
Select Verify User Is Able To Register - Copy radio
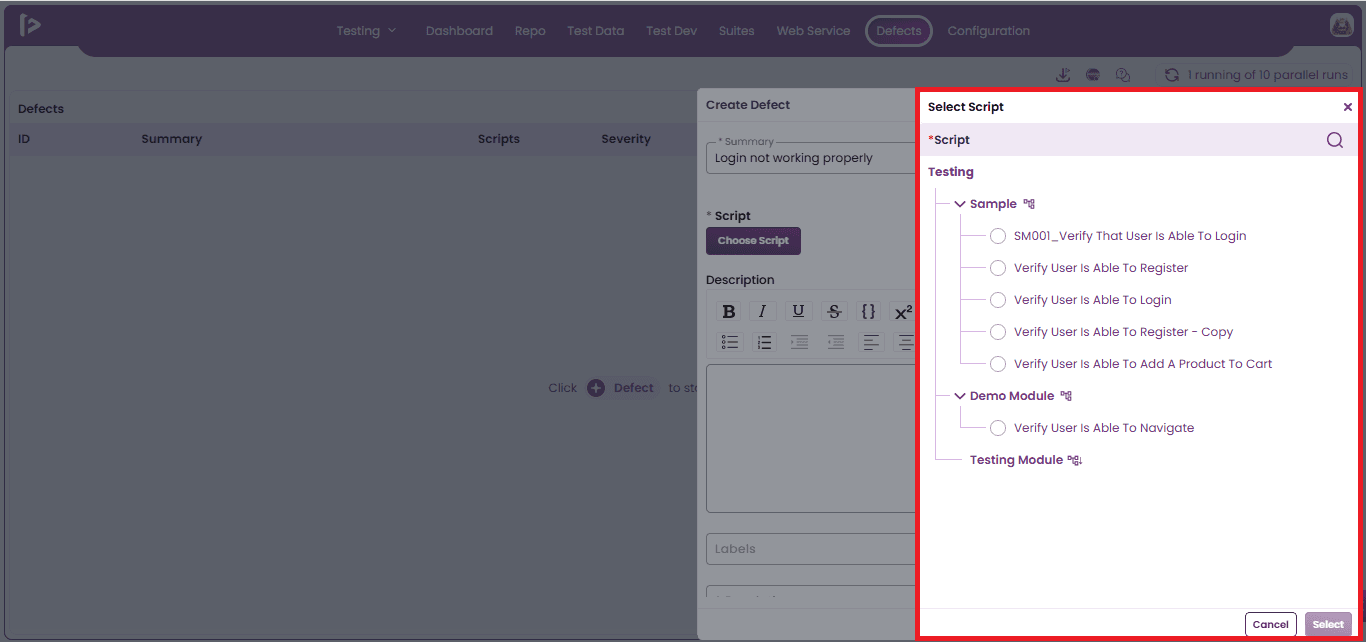pyautogui.click(x=998, y=332)
